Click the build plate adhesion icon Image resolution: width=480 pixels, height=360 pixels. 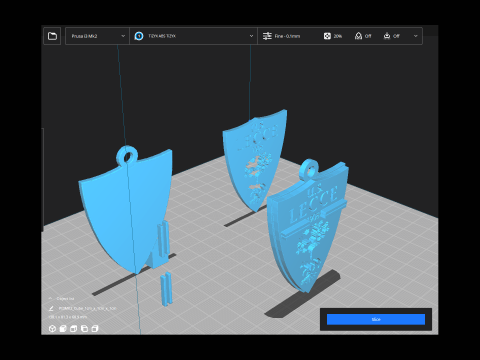[387, 36]
